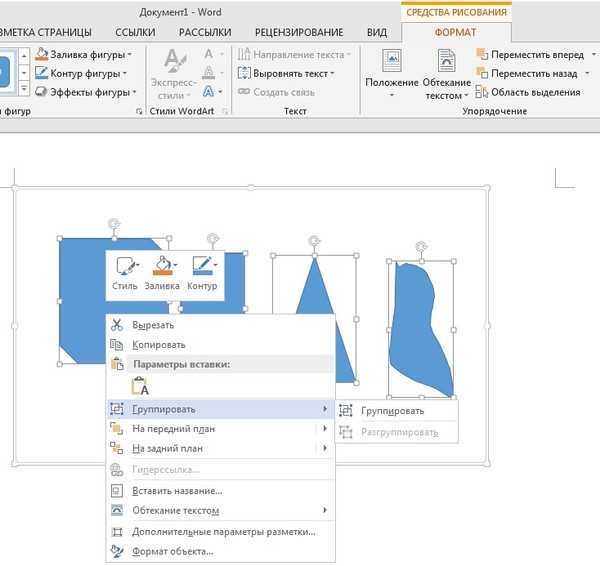Screen dimensions: 600x566
Task: Expand the На передний план submenu
Action: click(324, 428)
